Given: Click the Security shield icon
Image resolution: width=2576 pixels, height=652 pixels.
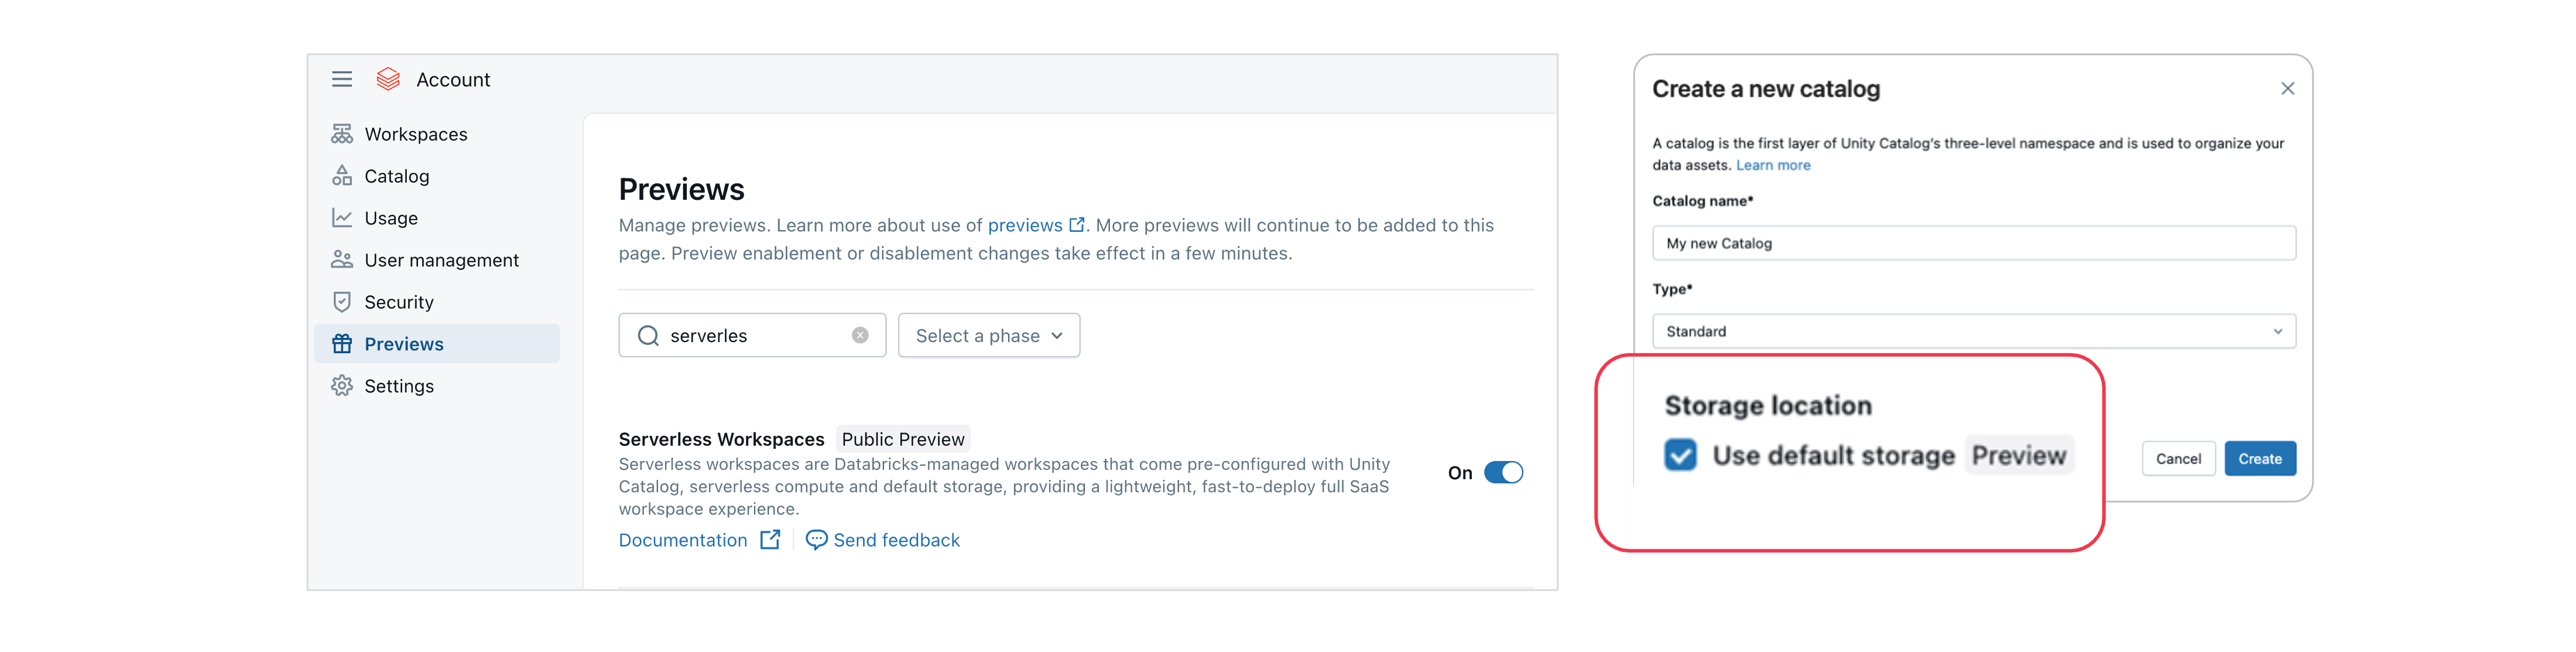Looking at the screenshot, I should [342, 302].
